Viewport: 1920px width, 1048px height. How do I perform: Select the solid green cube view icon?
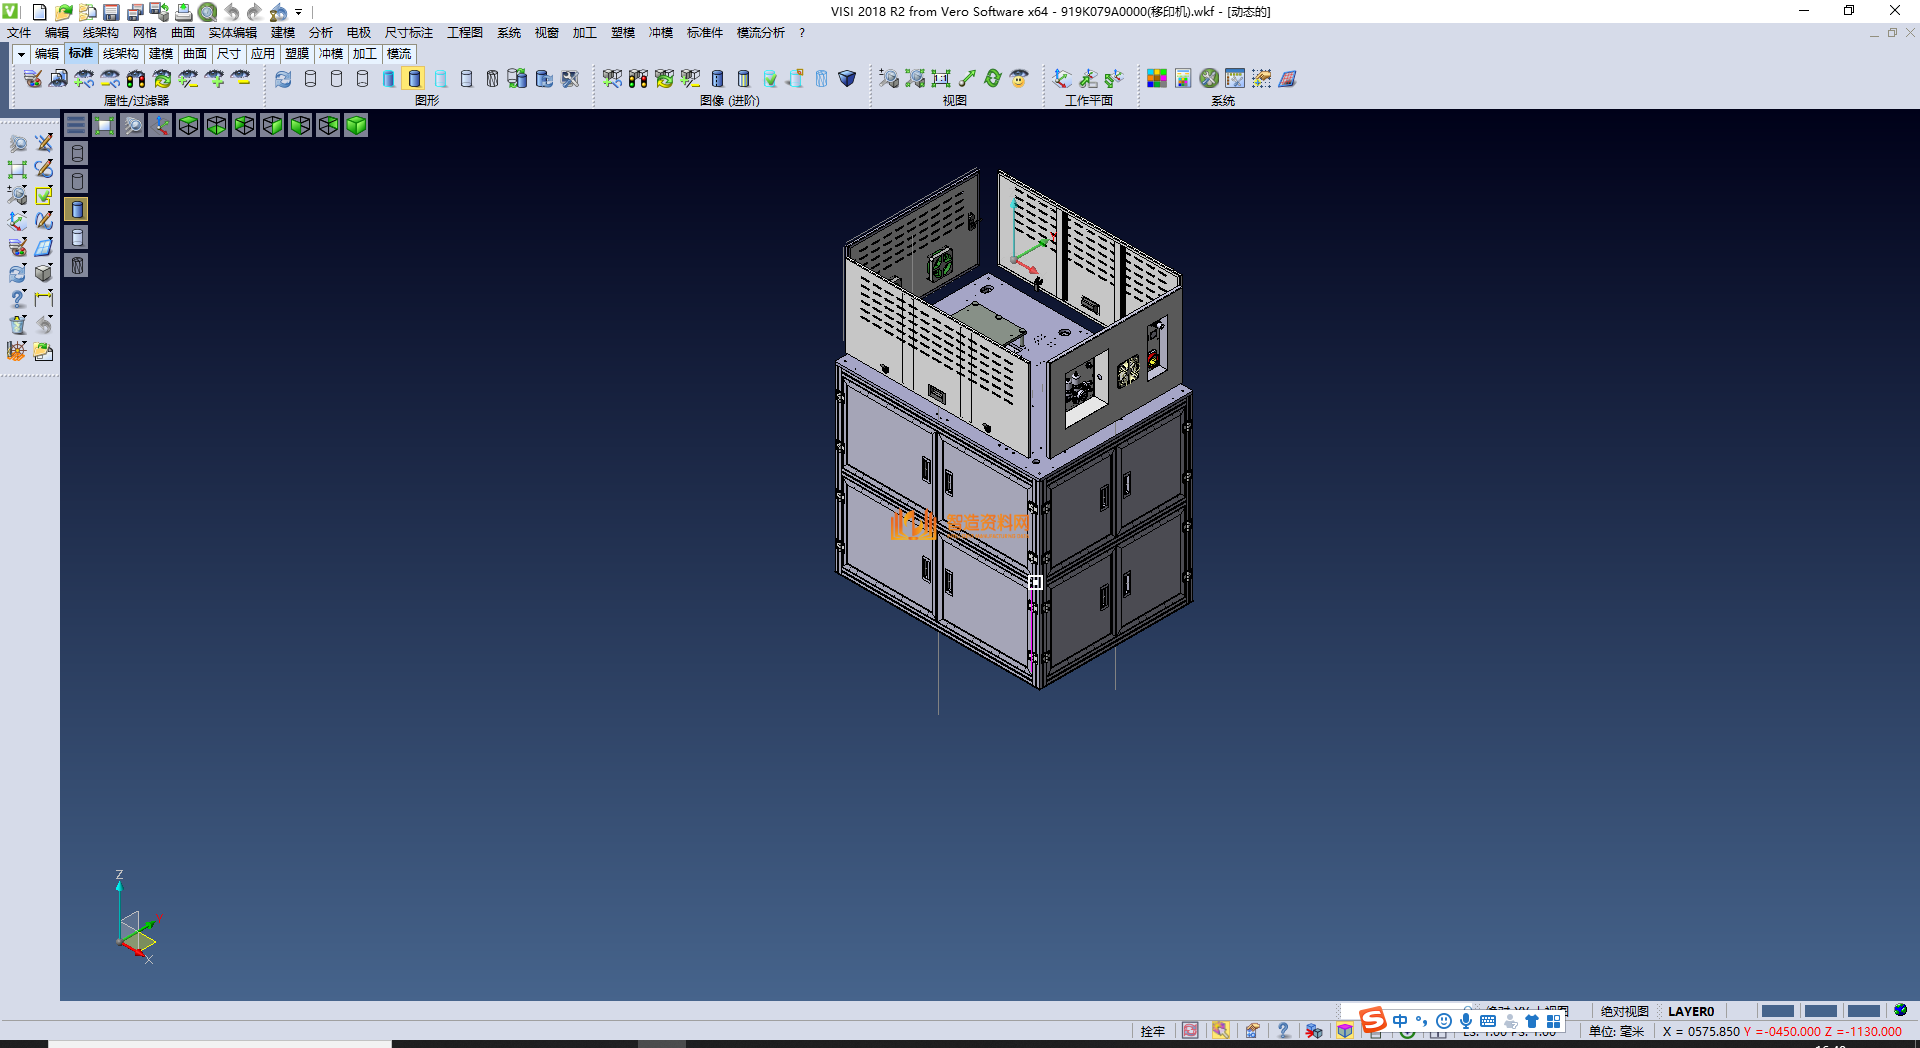click(356, 125)
